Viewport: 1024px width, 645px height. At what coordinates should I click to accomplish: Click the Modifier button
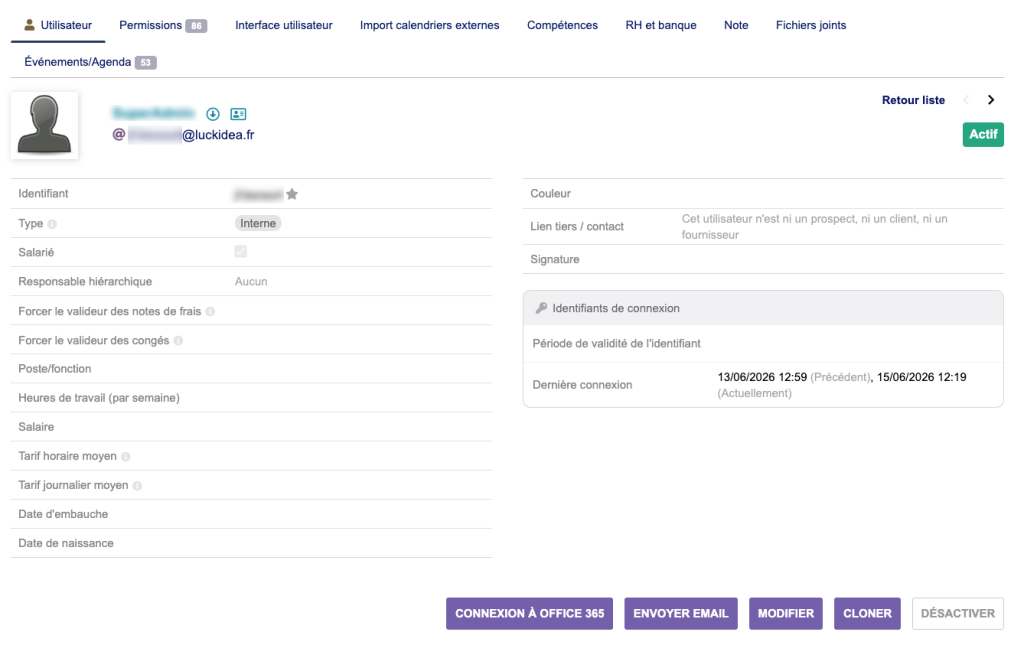tap(786, 614)
